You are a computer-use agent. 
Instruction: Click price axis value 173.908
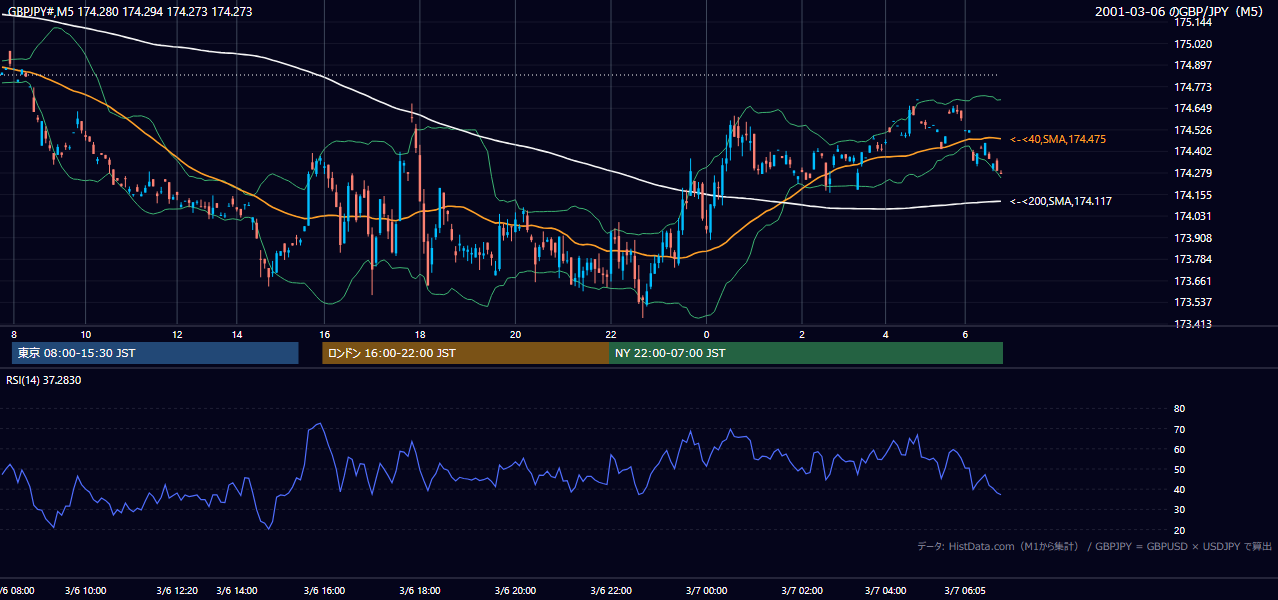pos(1193,238)
